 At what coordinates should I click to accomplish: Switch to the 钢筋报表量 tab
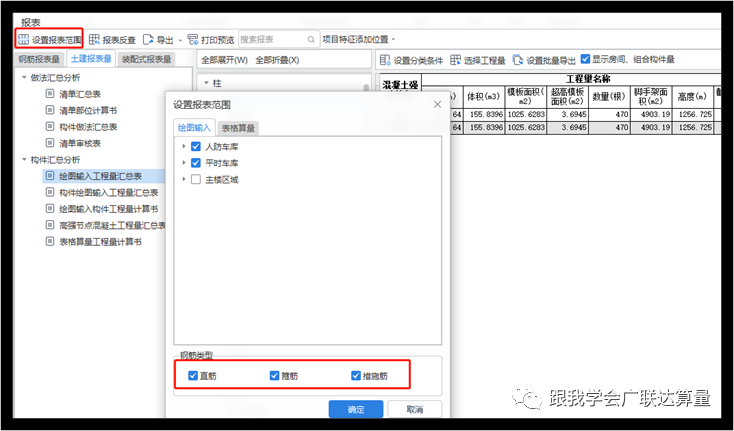point(39,59)
